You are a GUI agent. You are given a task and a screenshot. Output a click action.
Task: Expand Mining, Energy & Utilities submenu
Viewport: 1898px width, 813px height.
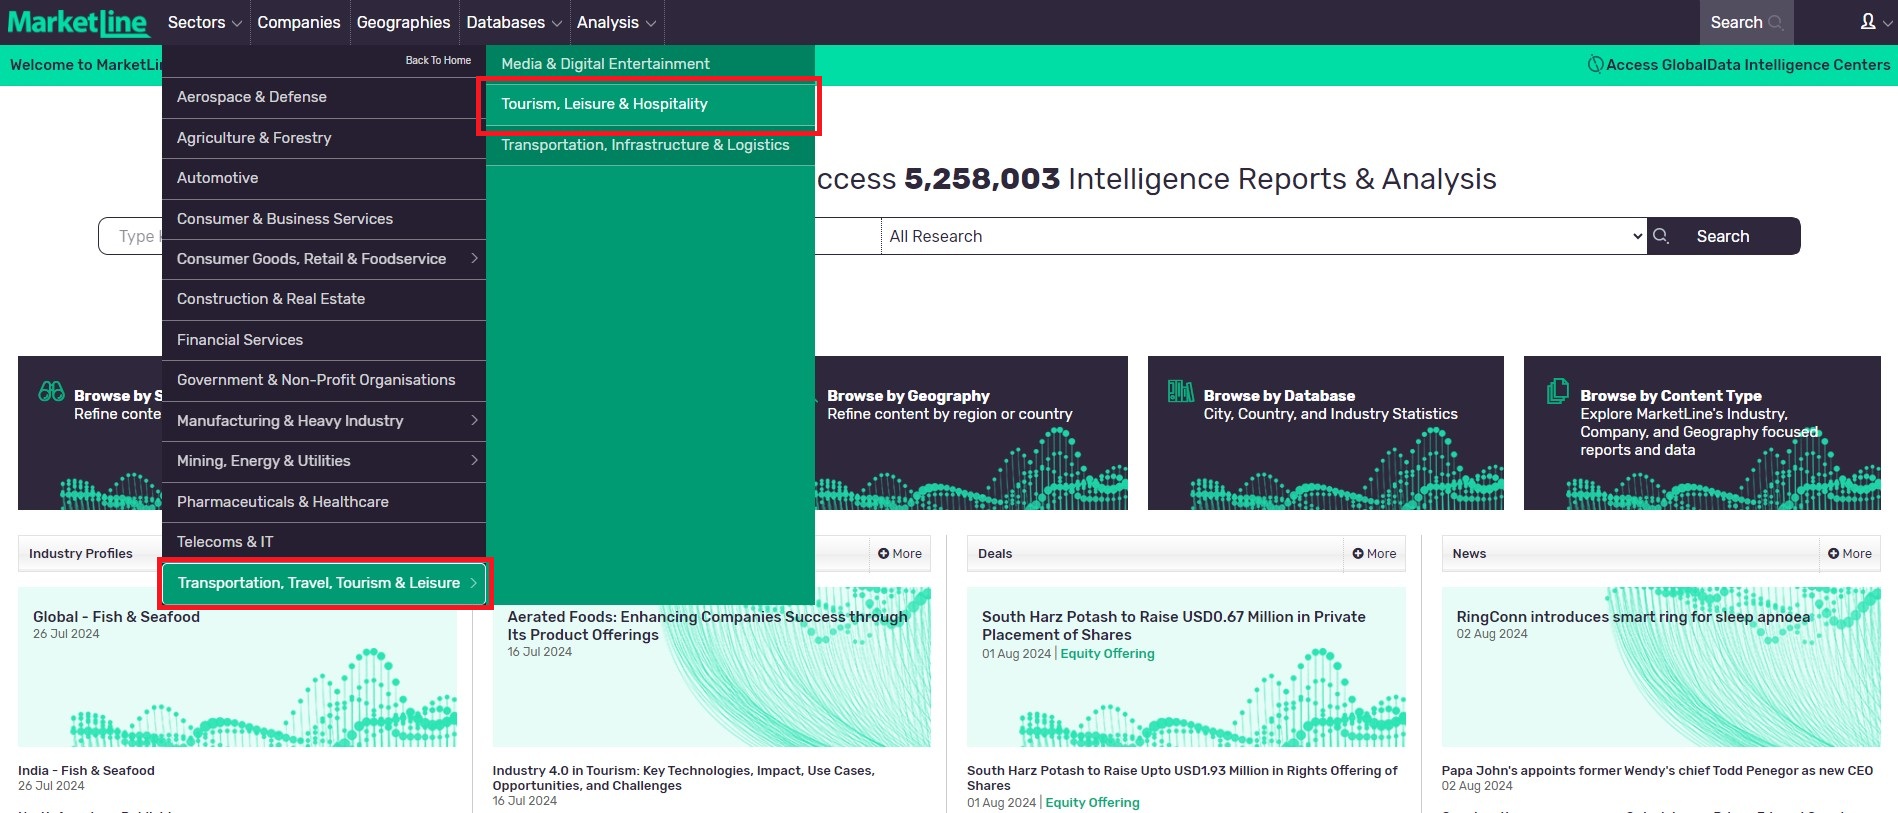click(474, 461)
